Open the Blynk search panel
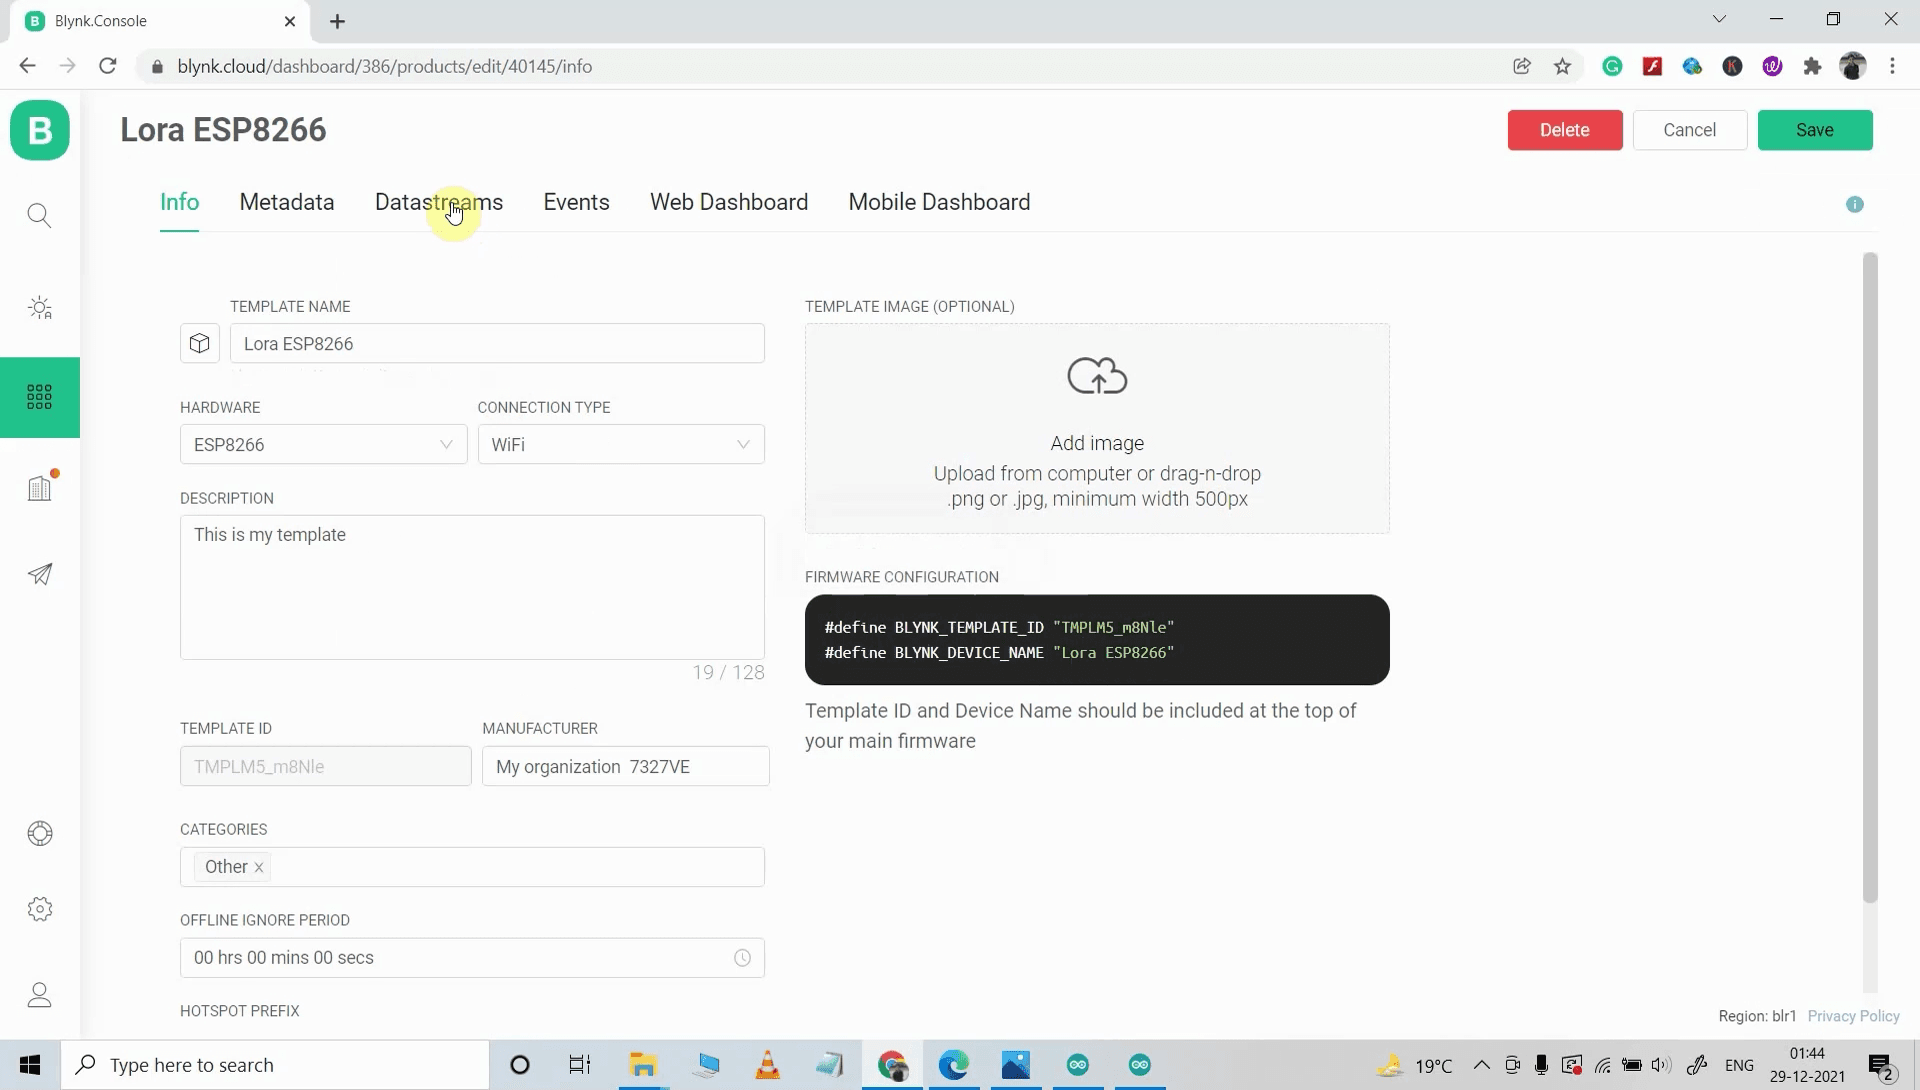Viewport: 1920px width, 1090px height. point(39,214)
